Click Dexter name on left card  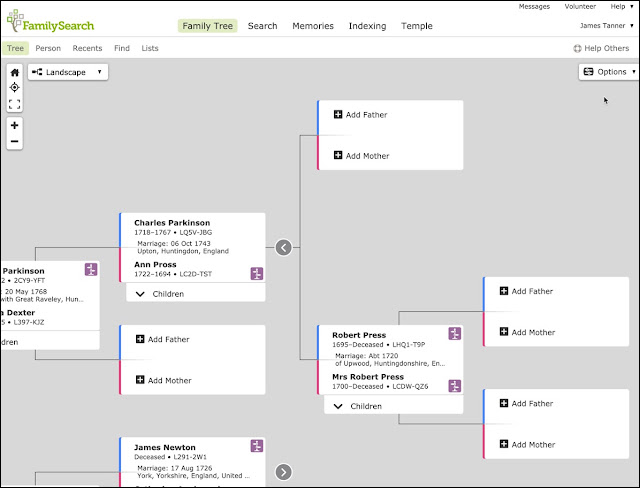(x=20, y=313)
